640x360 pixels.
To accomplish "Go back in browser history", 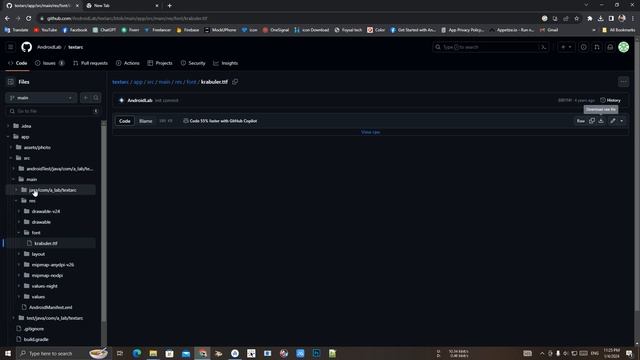I will (x=7, y=18).
